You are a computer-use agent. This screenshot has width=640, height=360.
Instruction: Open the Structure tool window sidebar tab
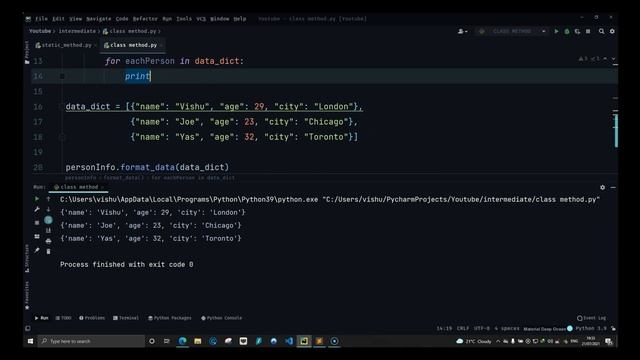tap(27, 258)
